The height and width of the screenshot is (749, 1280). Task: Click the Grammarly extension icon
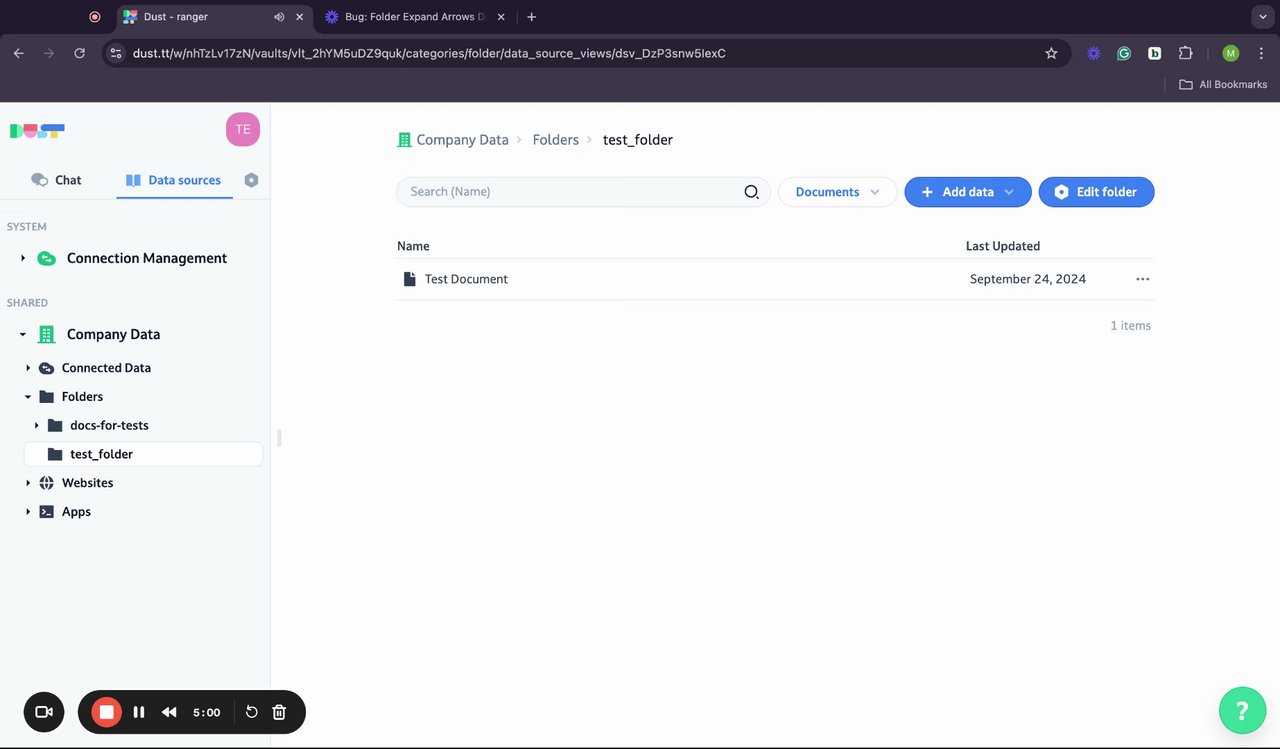click(1124, 53)
